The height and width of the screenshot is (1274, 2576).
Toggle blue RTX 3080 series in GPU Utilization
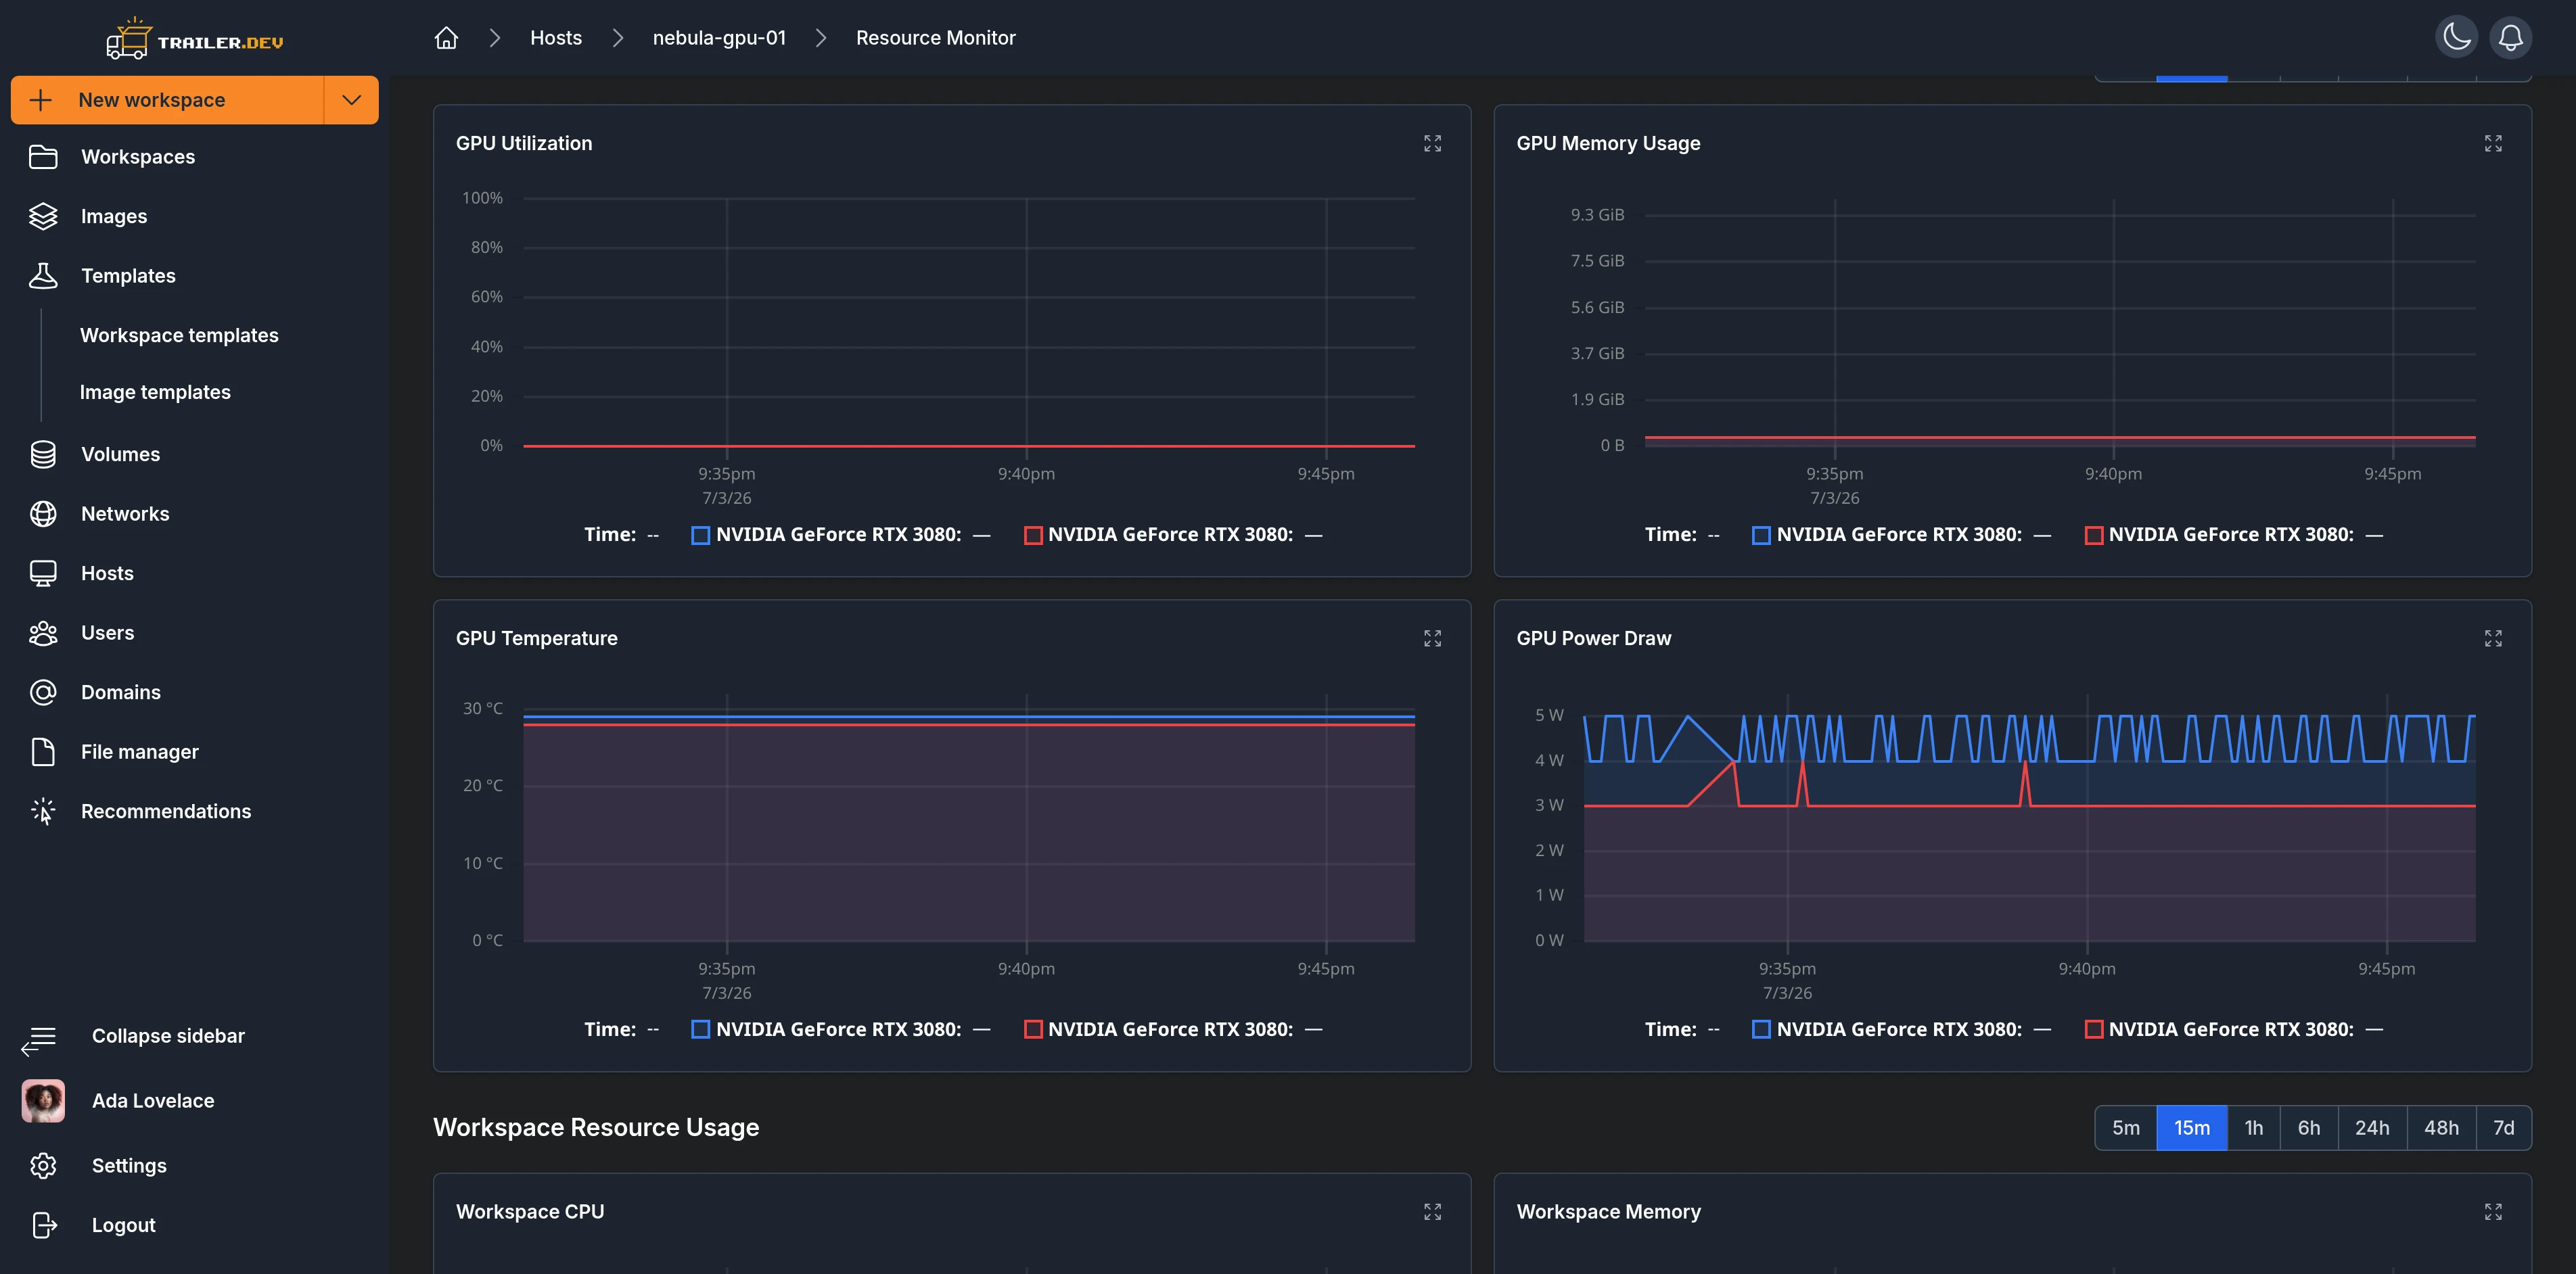click(x=840, y=535)
